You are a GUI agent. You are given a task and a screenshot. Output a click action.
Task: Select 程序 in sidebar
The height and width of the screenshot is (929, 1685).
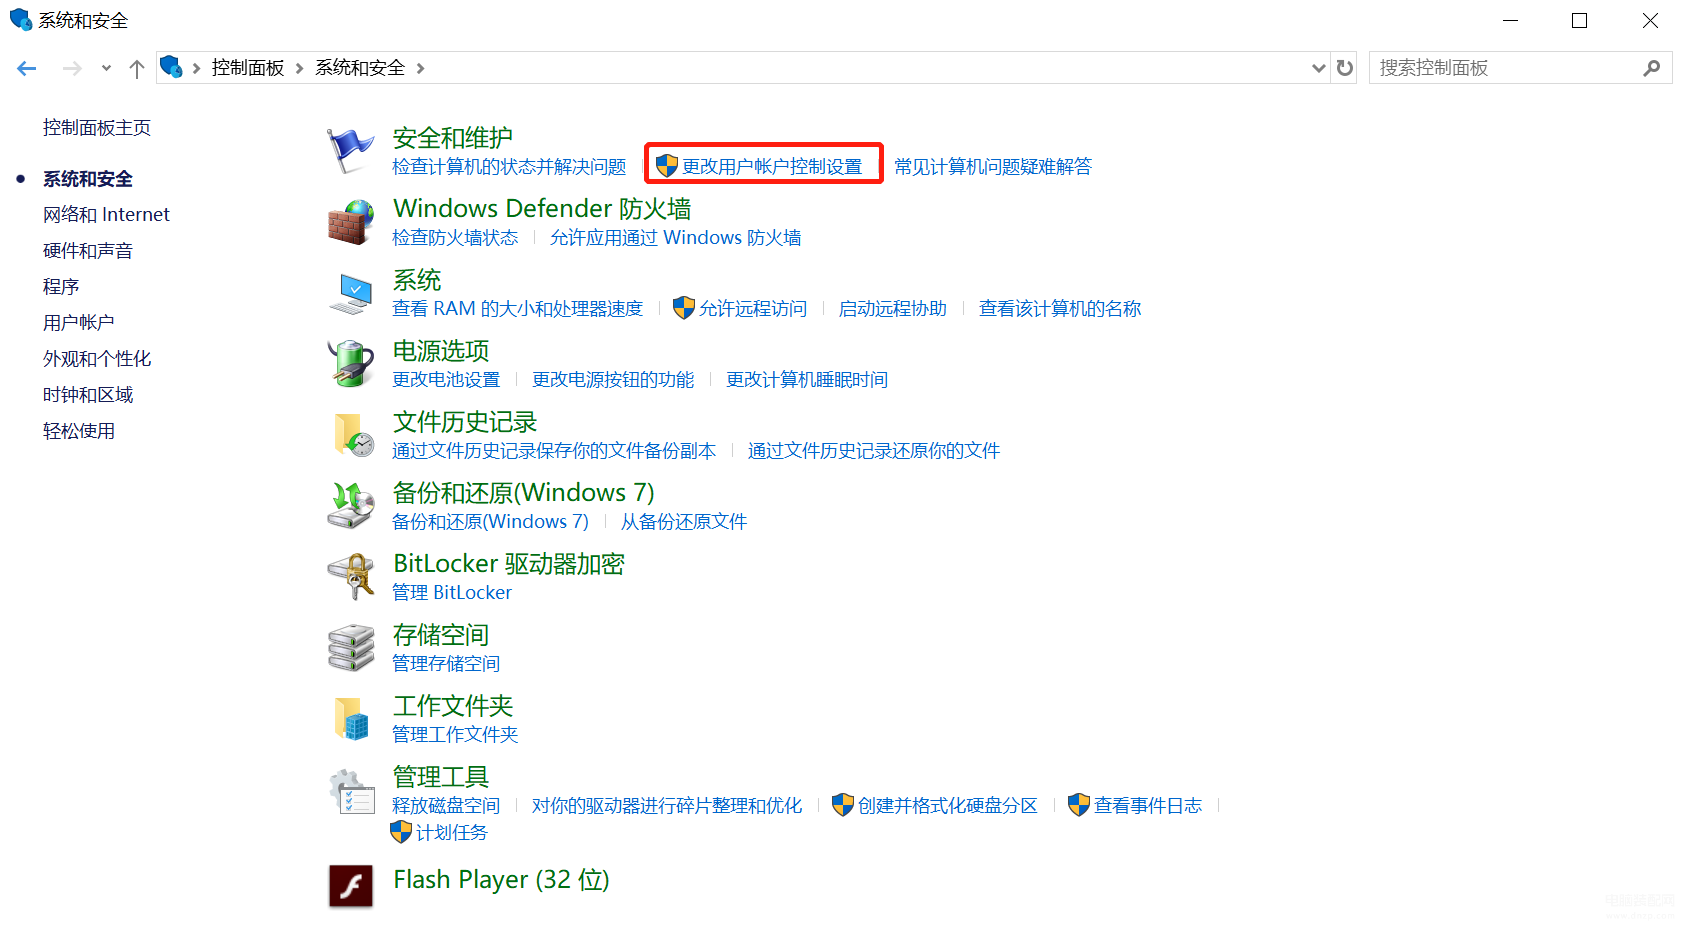pyautogui.click(x=61, y=286)
